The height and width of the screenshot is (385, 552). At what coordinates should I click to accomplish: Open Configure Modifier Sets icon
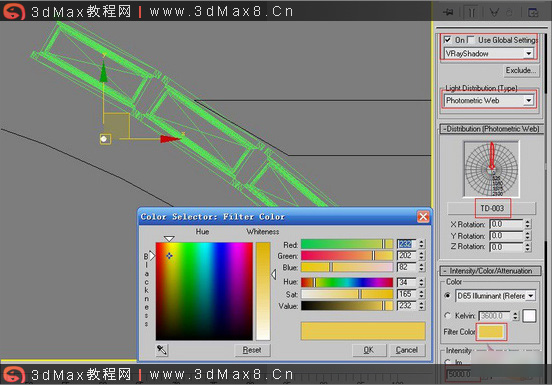pyautogui.click(x=533, y=12)
